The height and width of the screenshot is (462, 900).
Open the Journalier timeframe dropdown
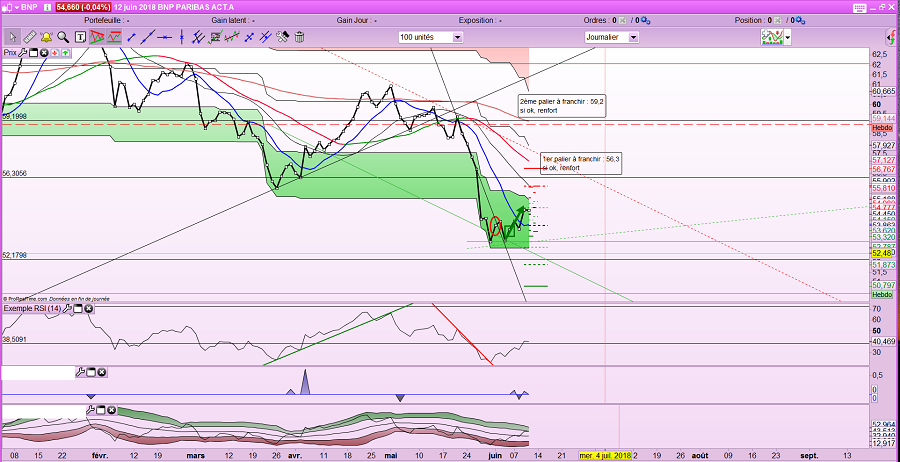(x=612, y=37)
